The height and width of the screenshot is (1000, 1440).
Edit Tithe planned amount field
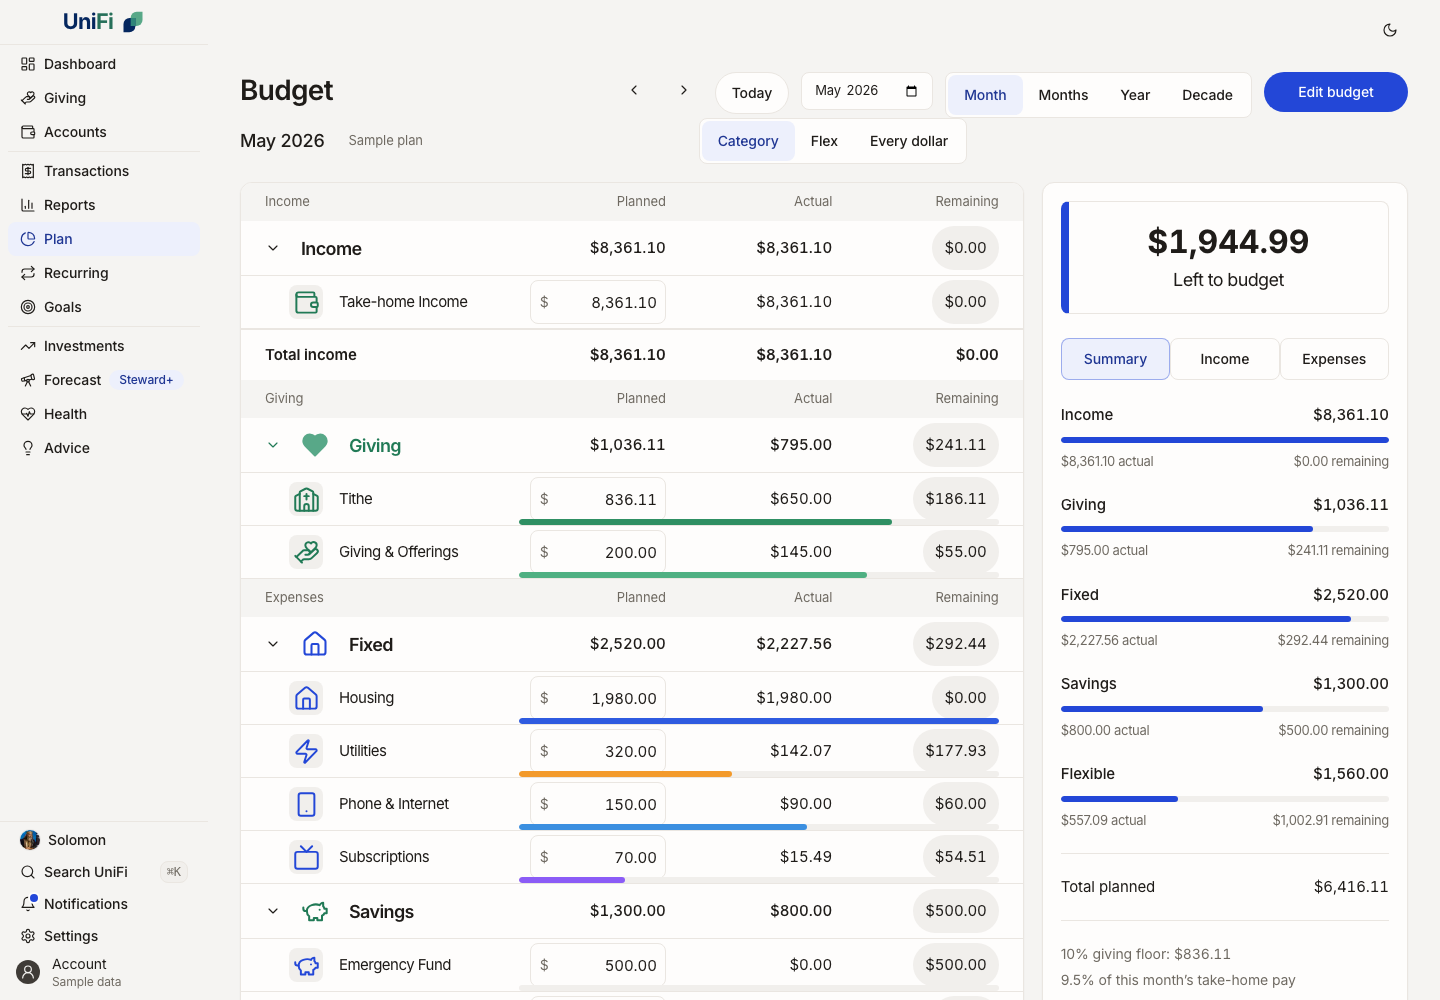tap(598, 499)
